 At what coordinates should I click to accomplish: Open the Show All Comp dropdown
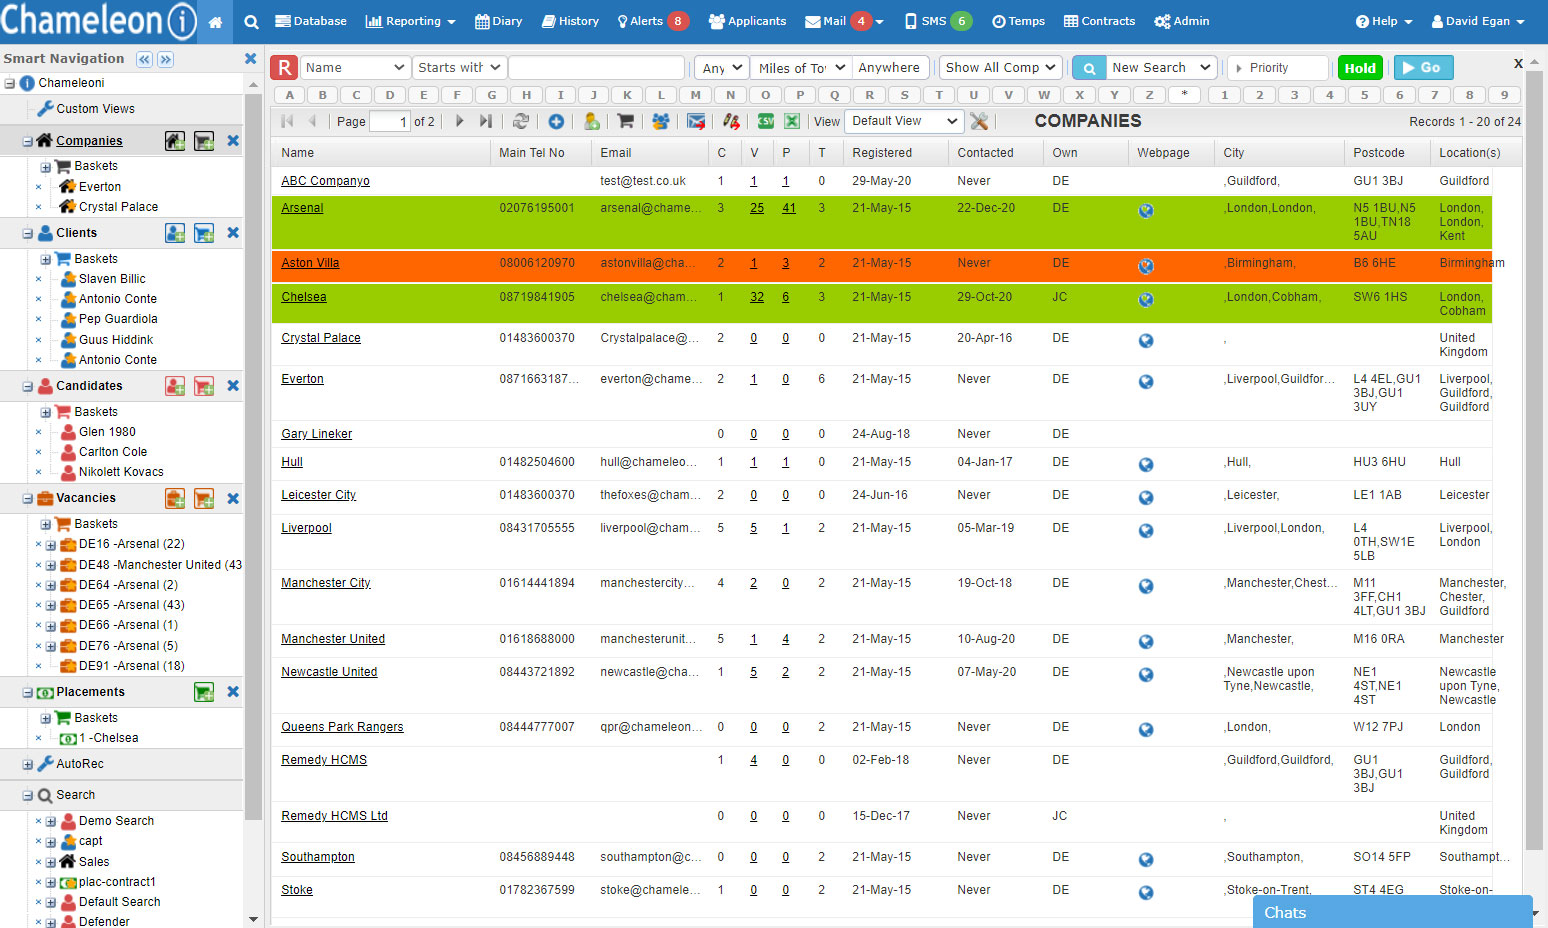pos(1001,67)
